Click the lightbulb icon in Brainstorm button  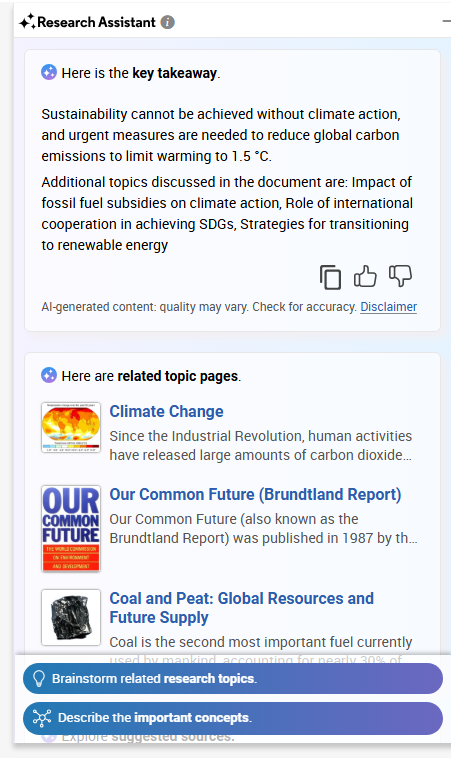(x=39, y=679)
